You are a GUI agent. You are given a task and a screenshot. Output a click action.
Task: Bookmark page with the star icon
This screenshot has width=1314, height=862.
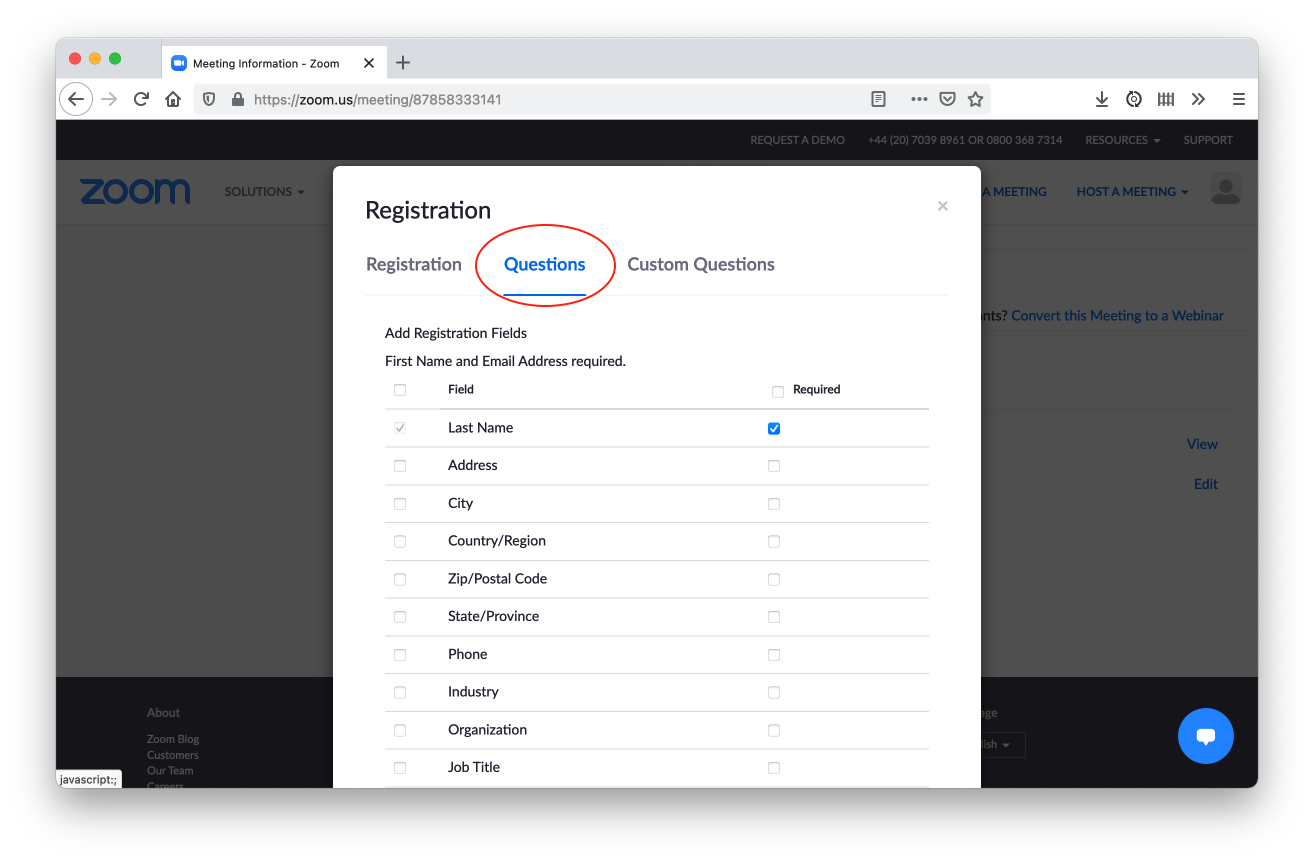coord(975,99)
